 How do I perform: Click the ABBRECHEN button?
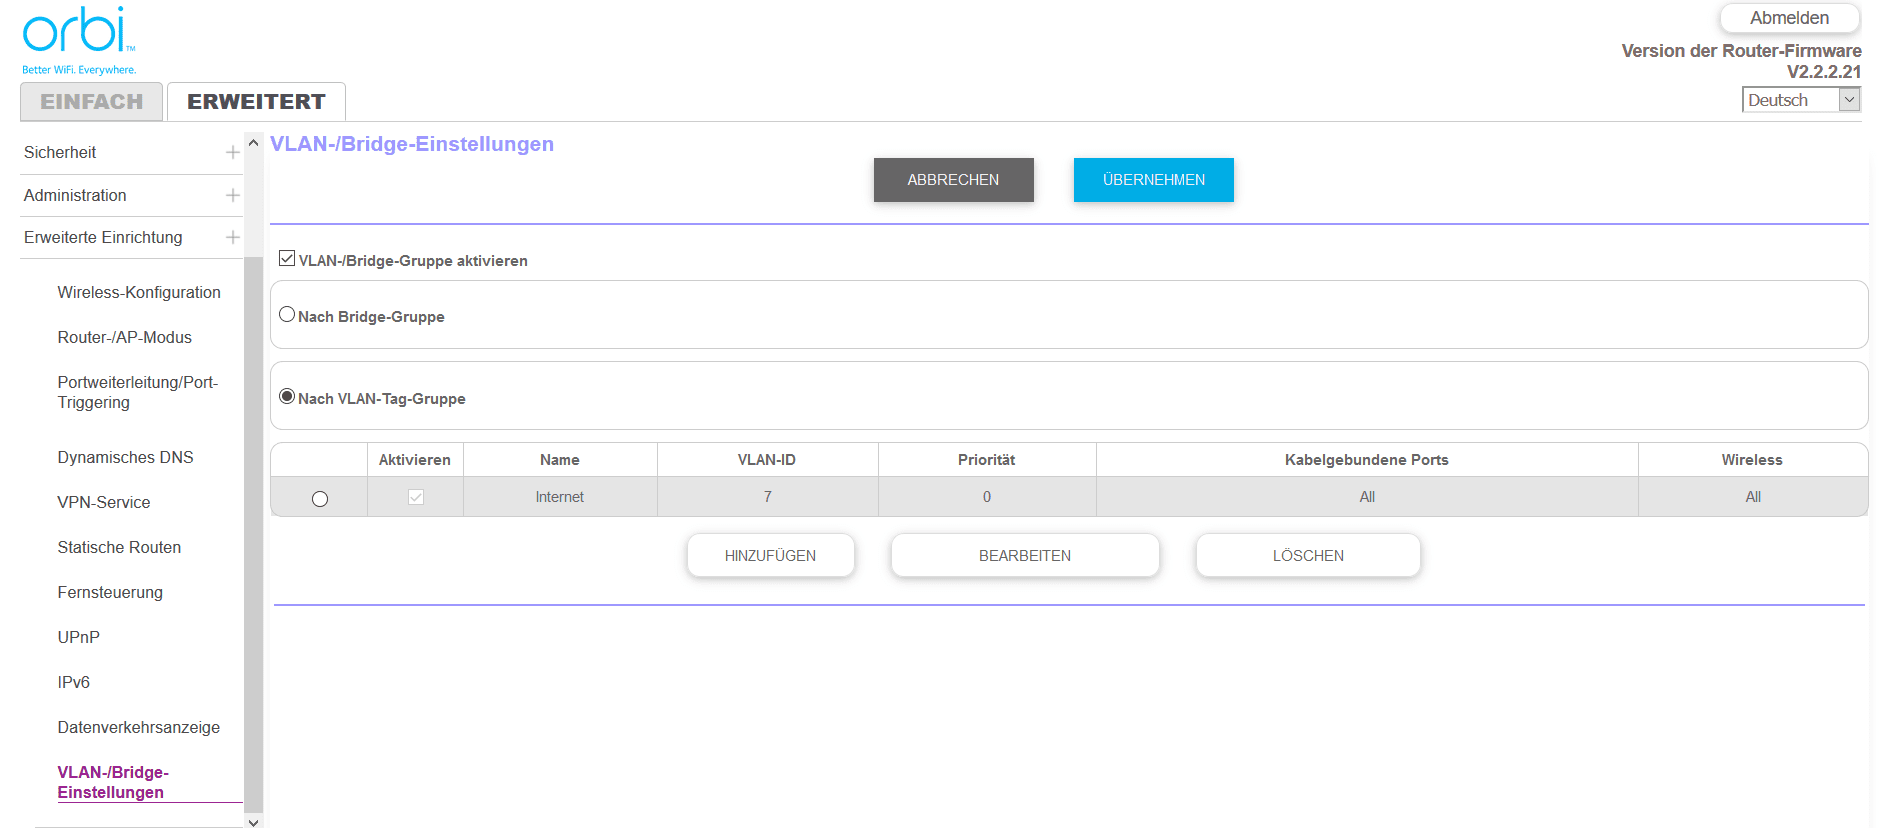[953, 180]
